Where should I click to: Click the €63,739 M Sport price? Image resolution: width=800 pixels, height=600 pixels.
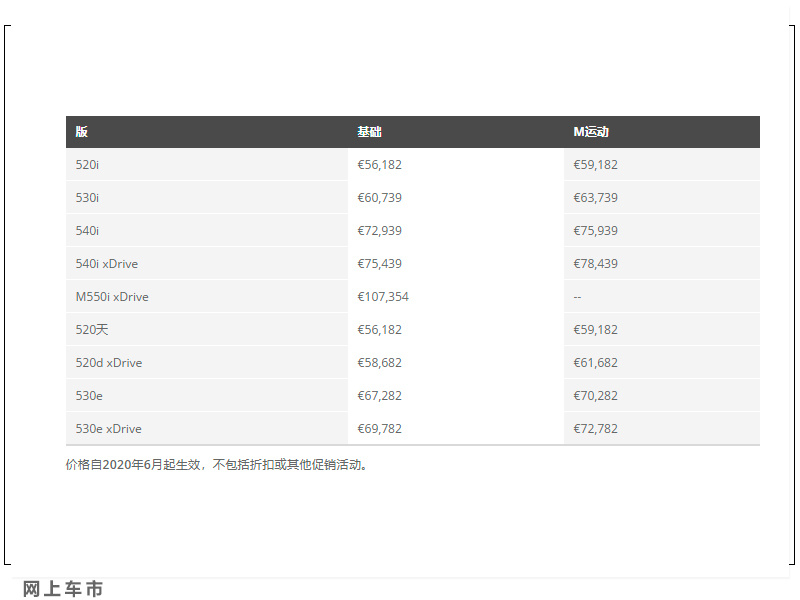click(x=595, y=198)
